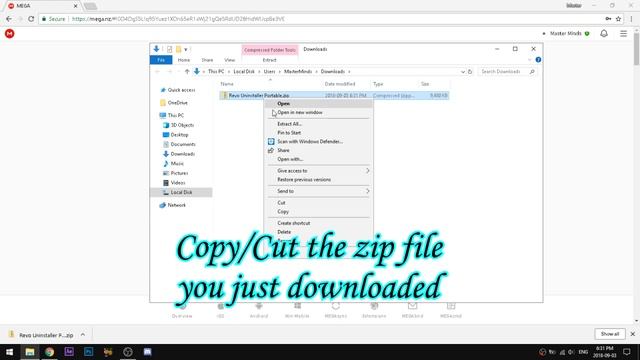Open the Extract ribbon tab
This screenshot has width=640, height=360.
269,60
